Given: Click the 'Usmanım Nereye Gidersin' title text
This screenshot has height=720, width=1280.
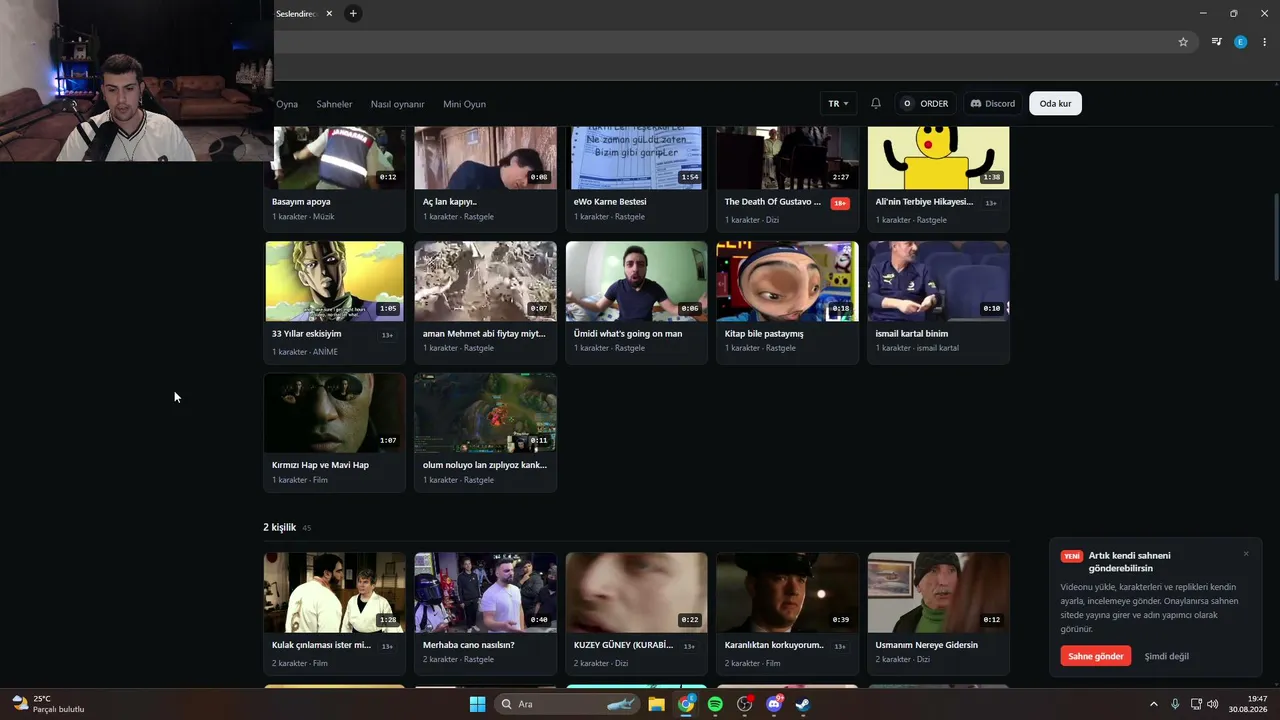Looking at the screenshot, I should pyautogui.click(x=927, y=645).
